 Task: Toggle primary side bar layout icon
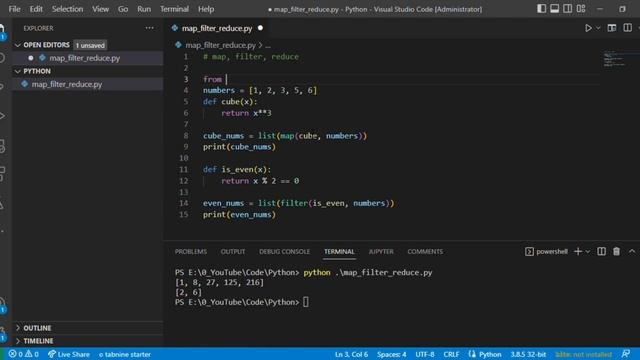click(x=541, y=9)
